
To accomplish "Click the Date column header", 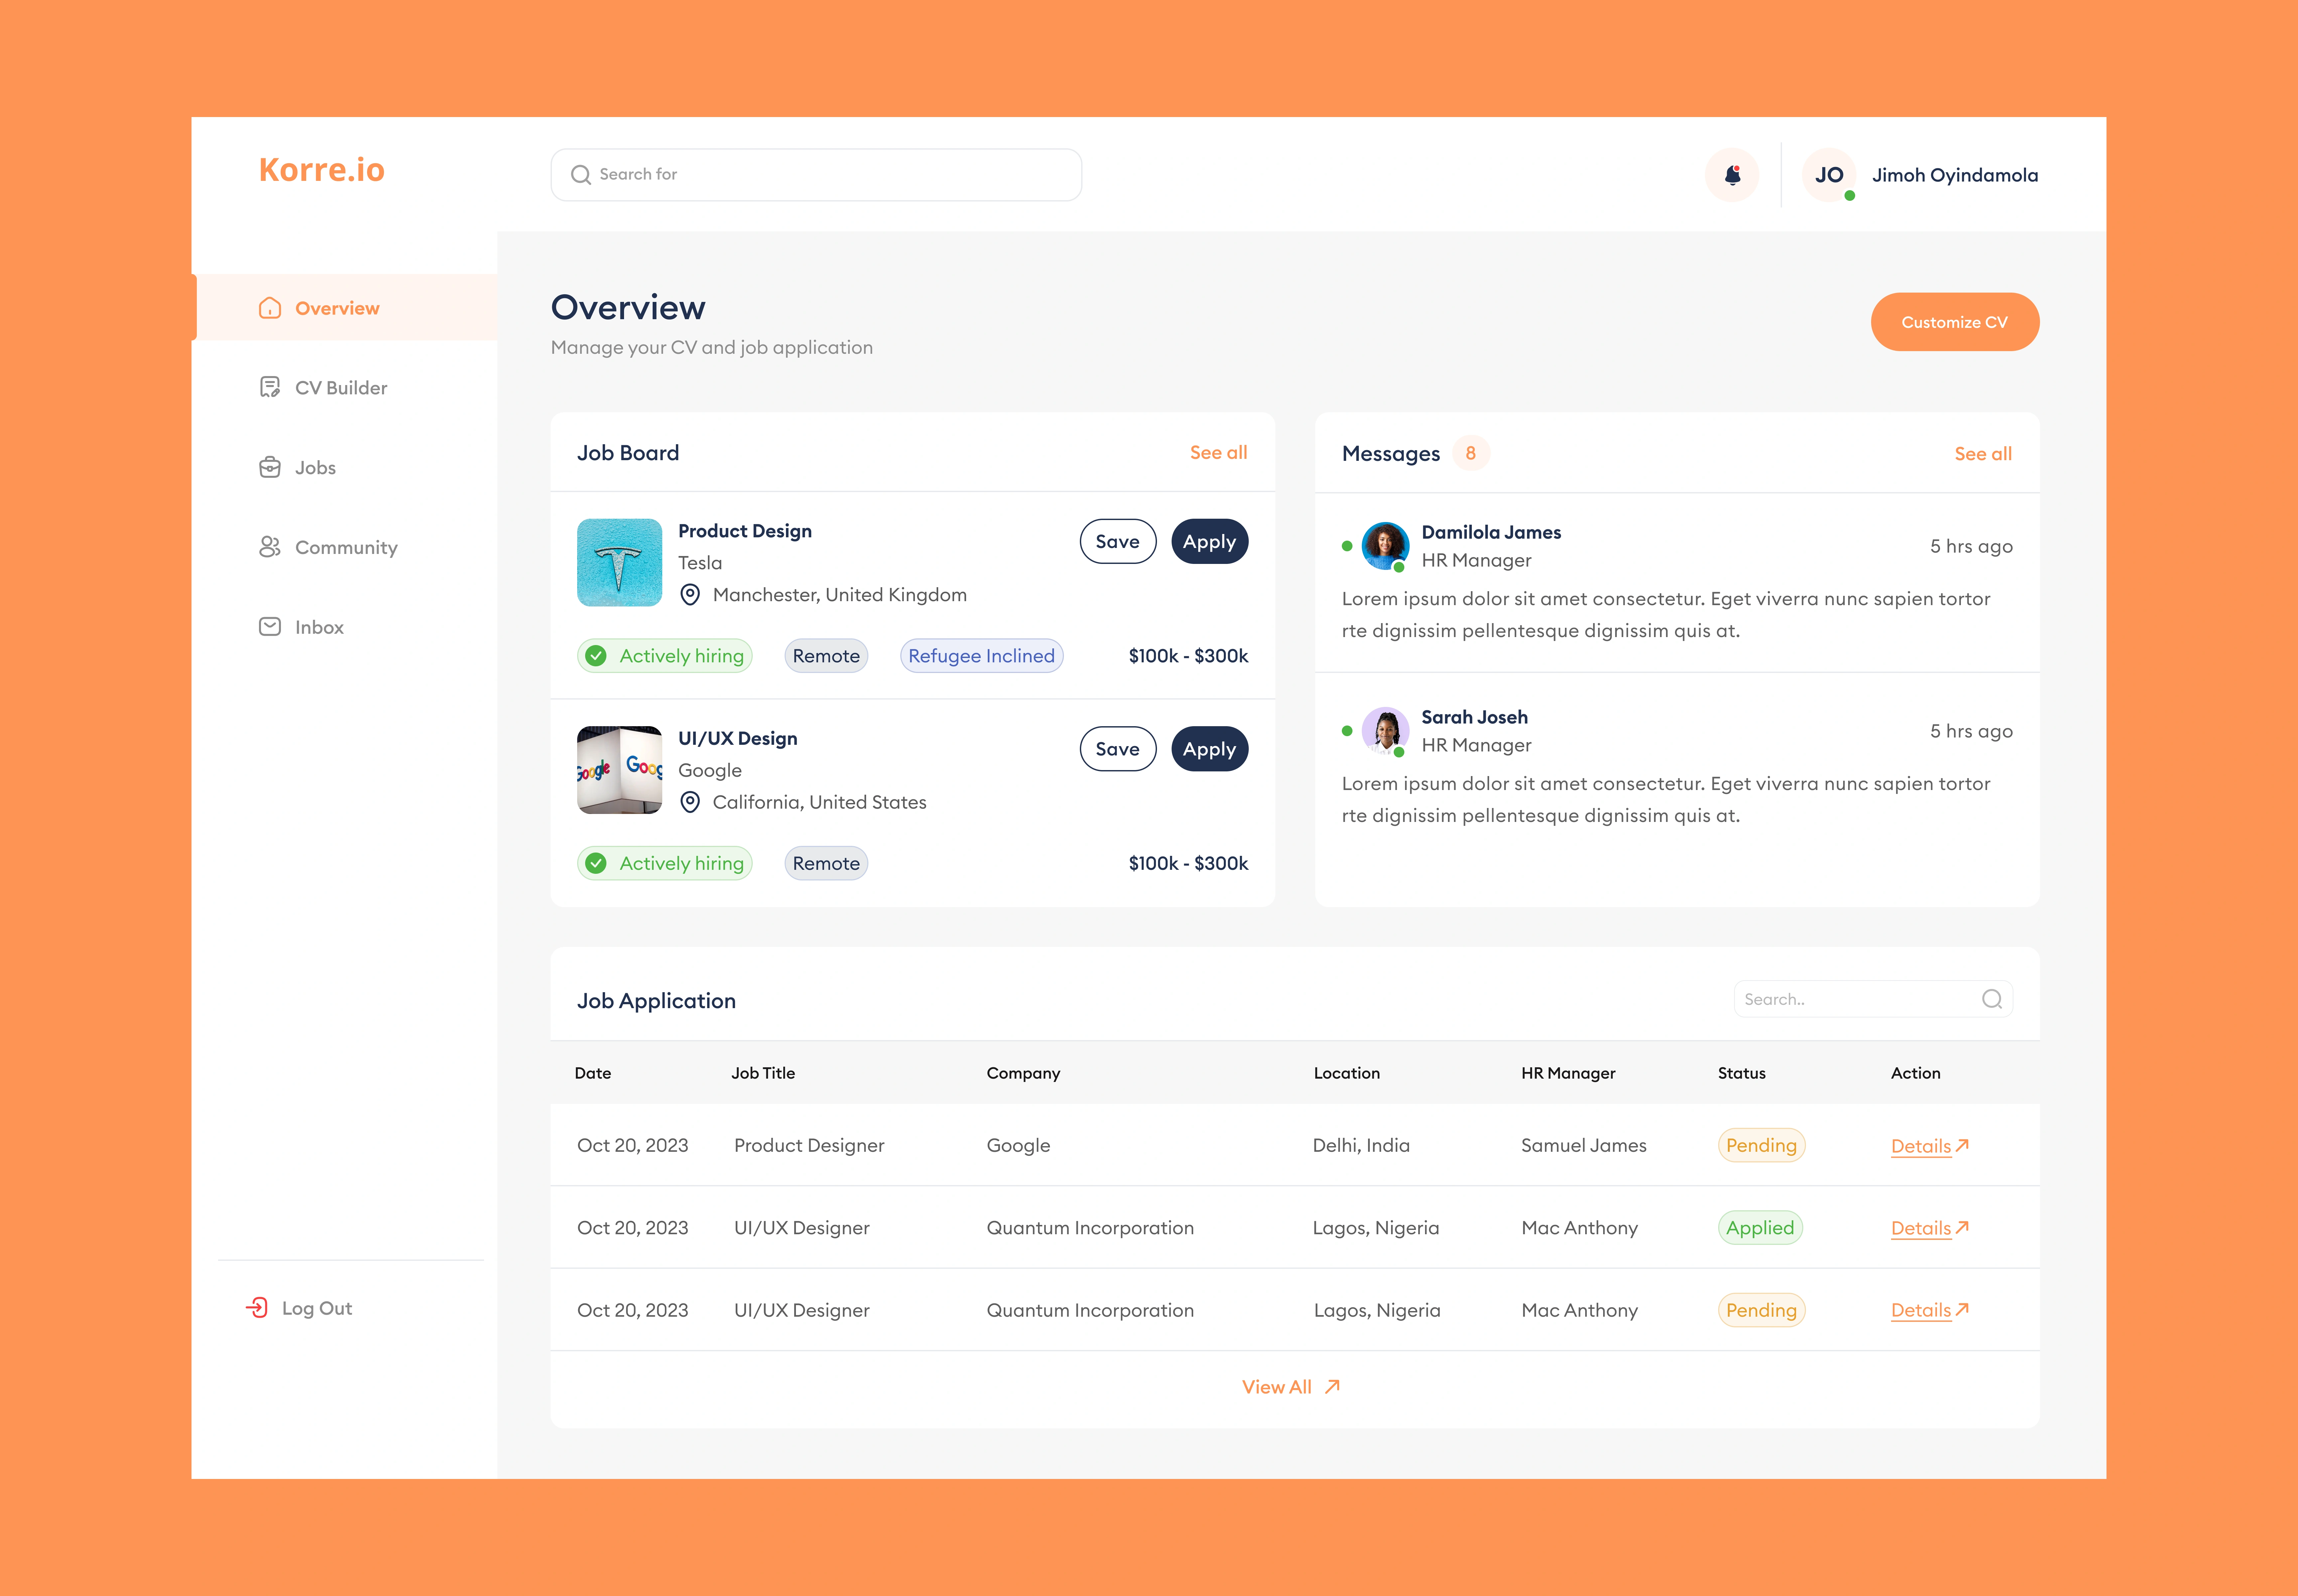I will tap(593, 1073).
